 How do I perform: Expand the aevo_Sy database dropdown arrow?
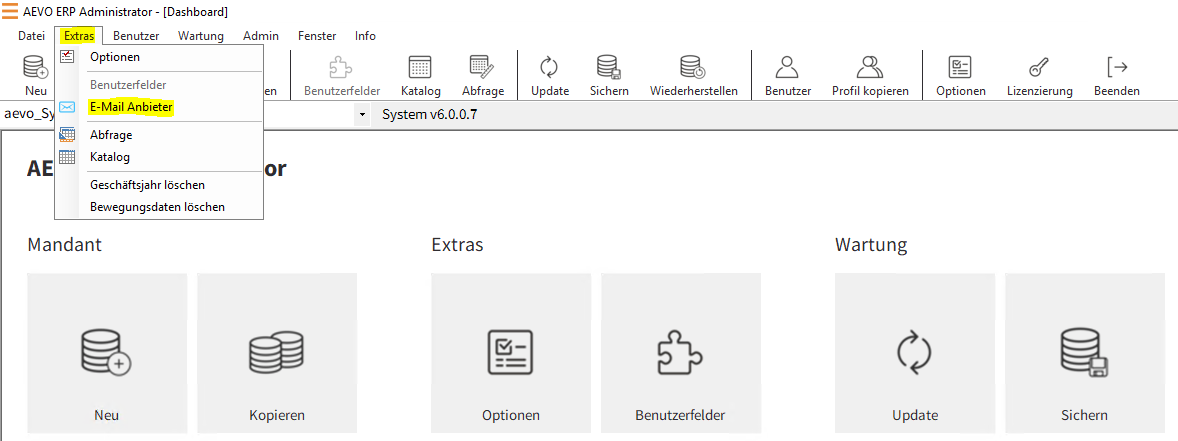tap(362, 115)
